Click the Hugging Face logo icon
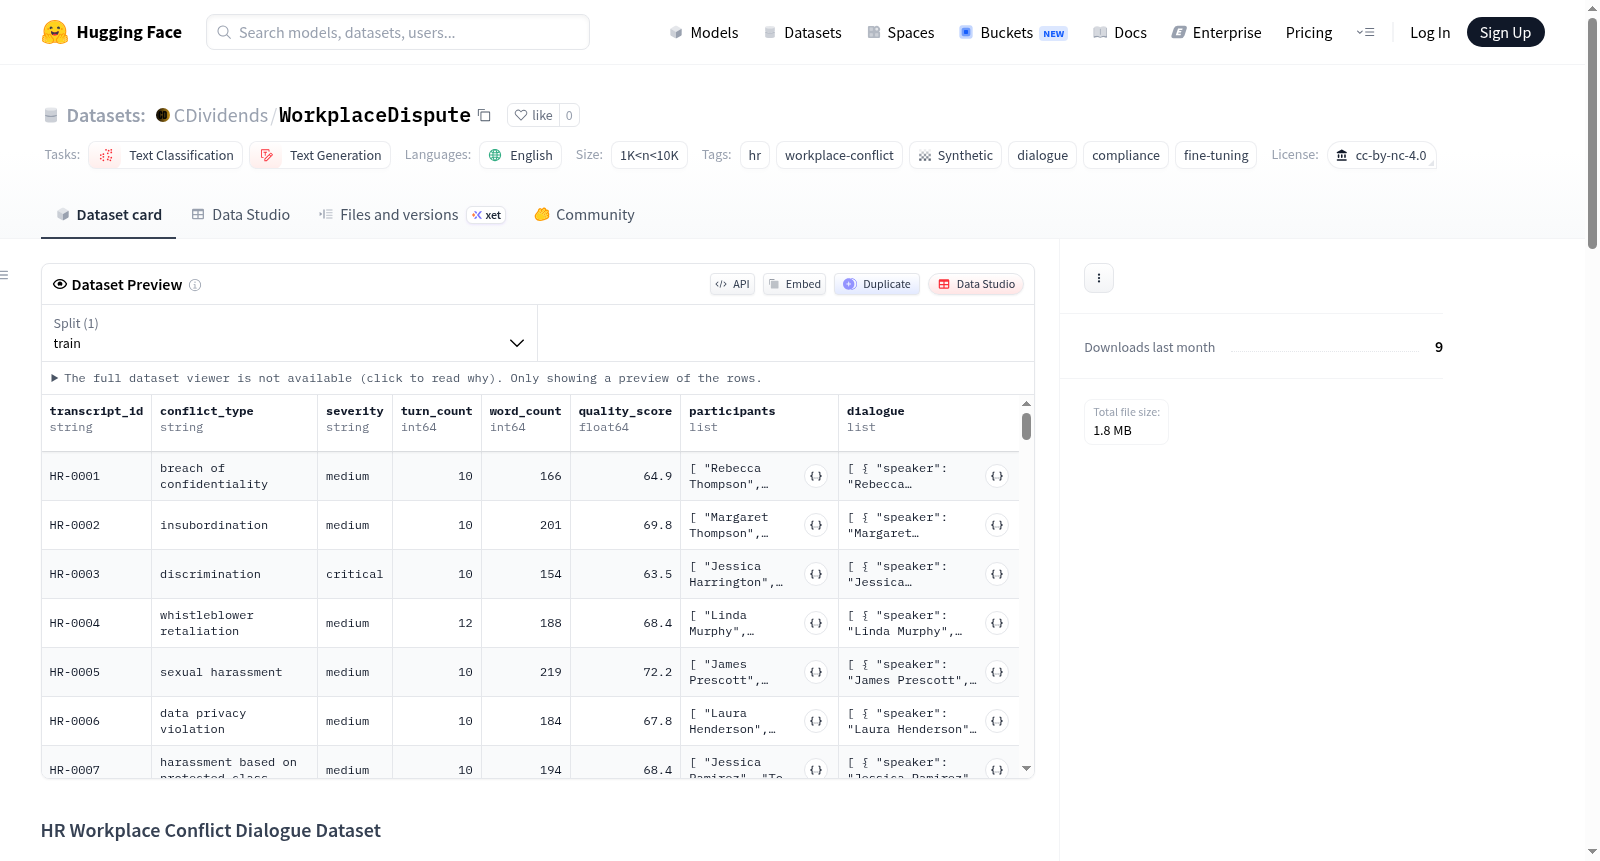Screen dimensions: 1600x861 tap(55, 32)
